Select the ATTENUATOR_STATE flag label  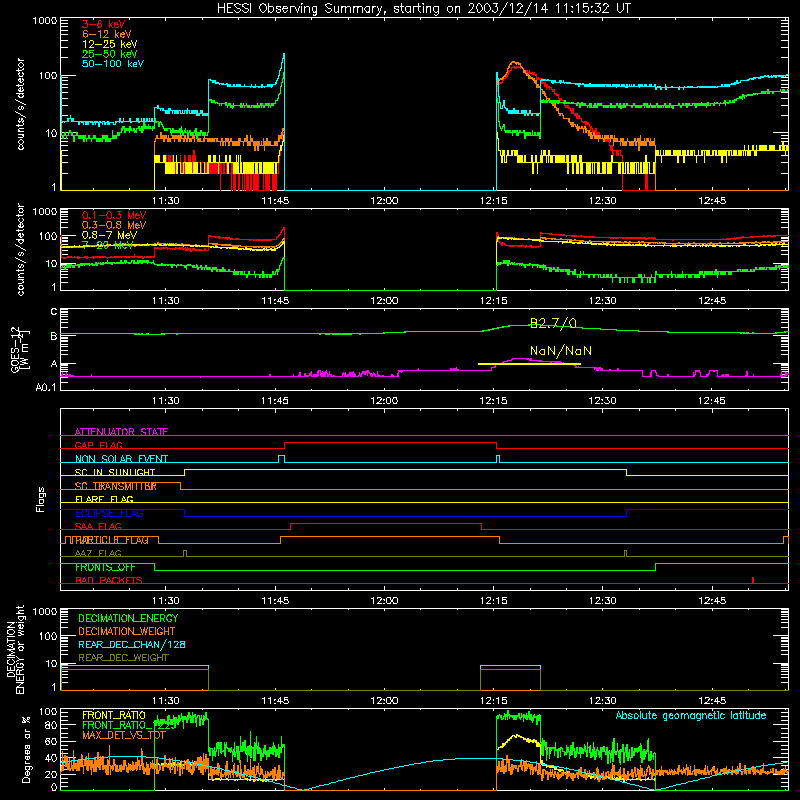[x=121, y=432]
